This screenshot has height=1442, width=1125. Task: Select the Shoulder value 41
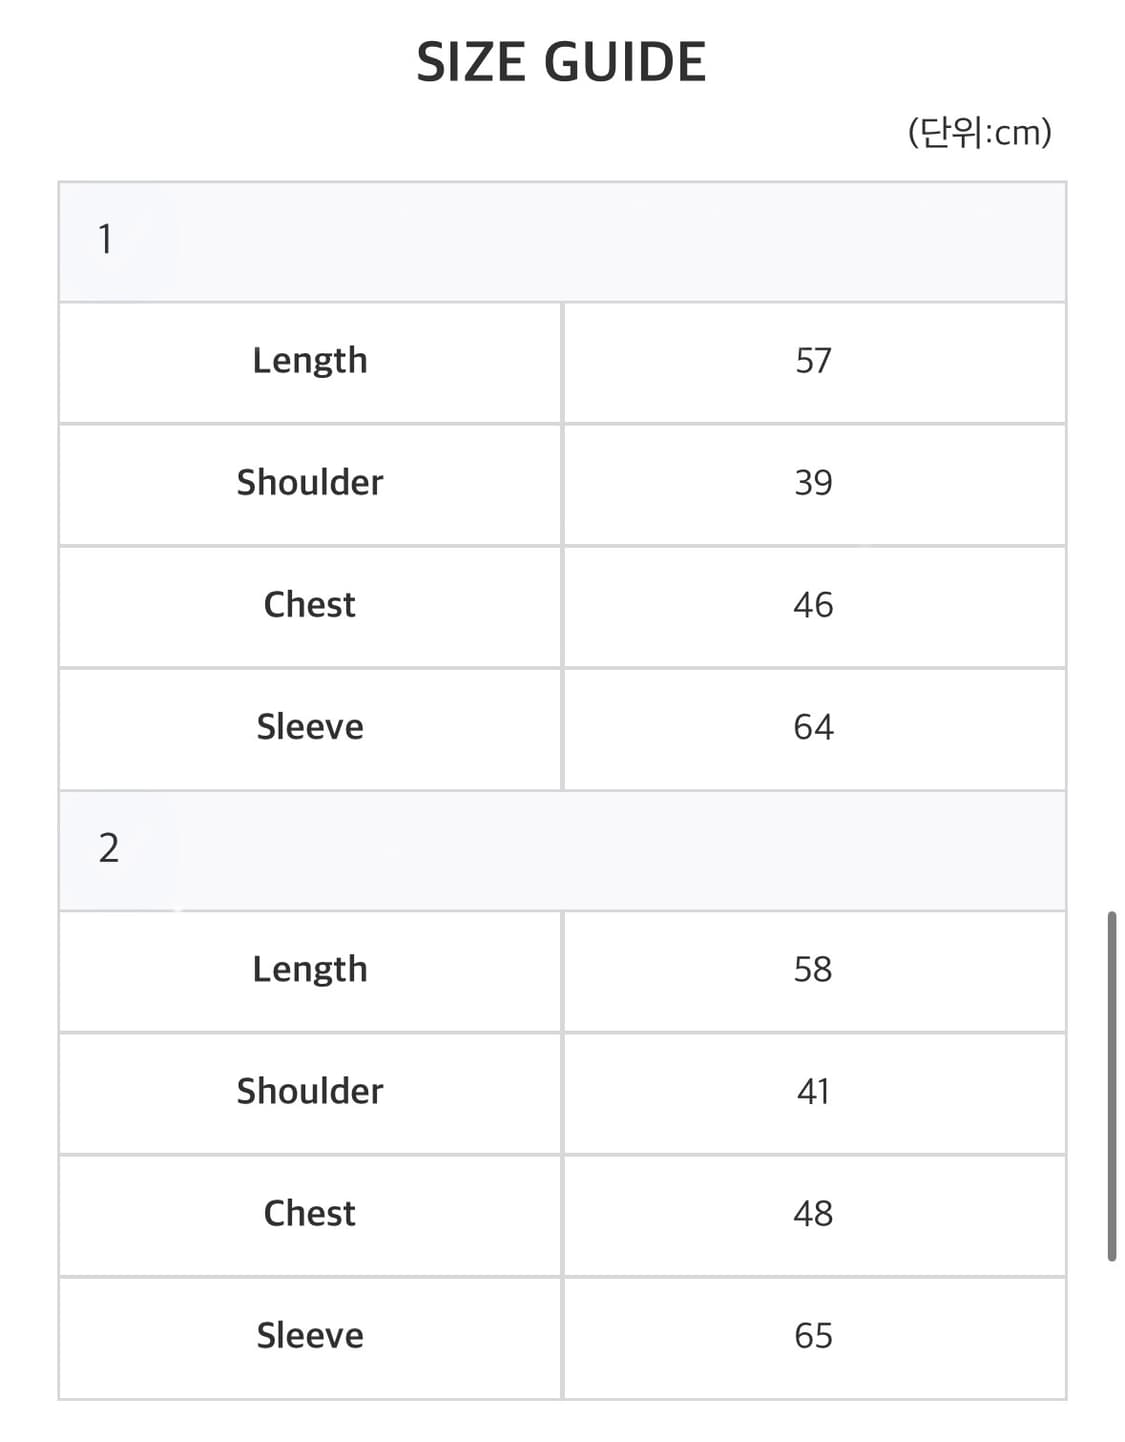813,1092
